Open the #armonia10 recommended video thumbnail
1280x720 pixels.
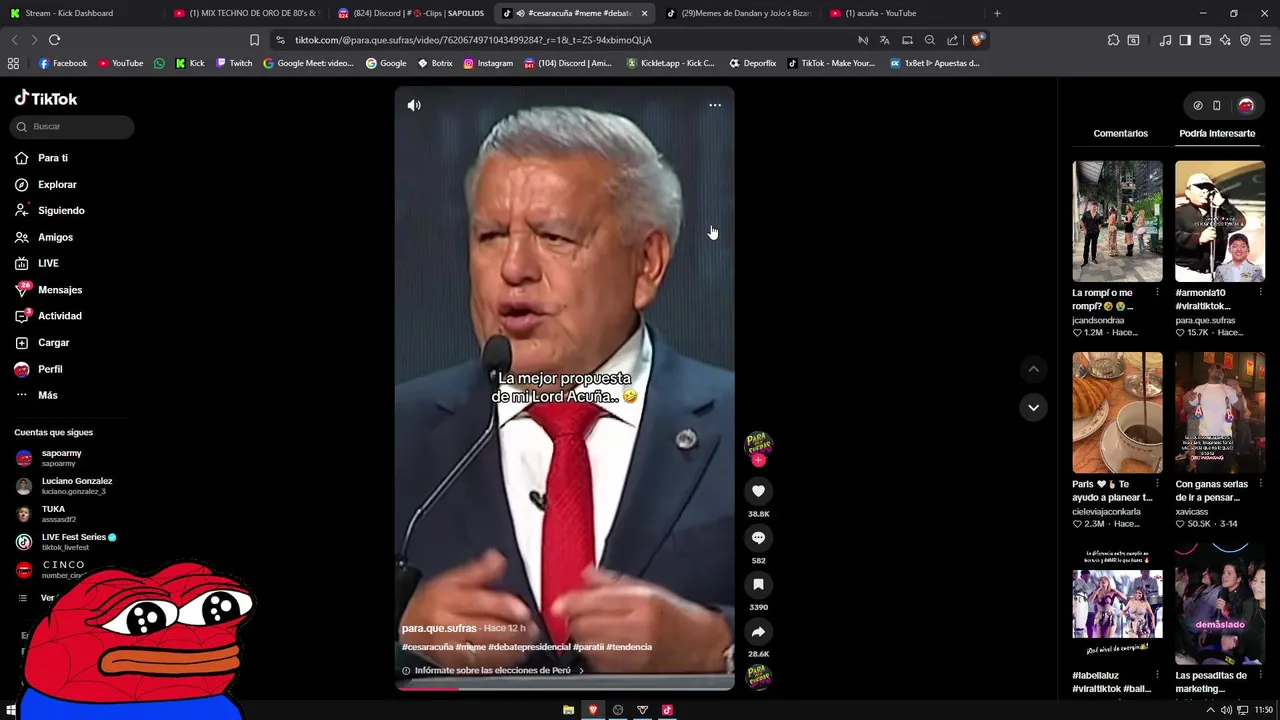[1219, 221]
